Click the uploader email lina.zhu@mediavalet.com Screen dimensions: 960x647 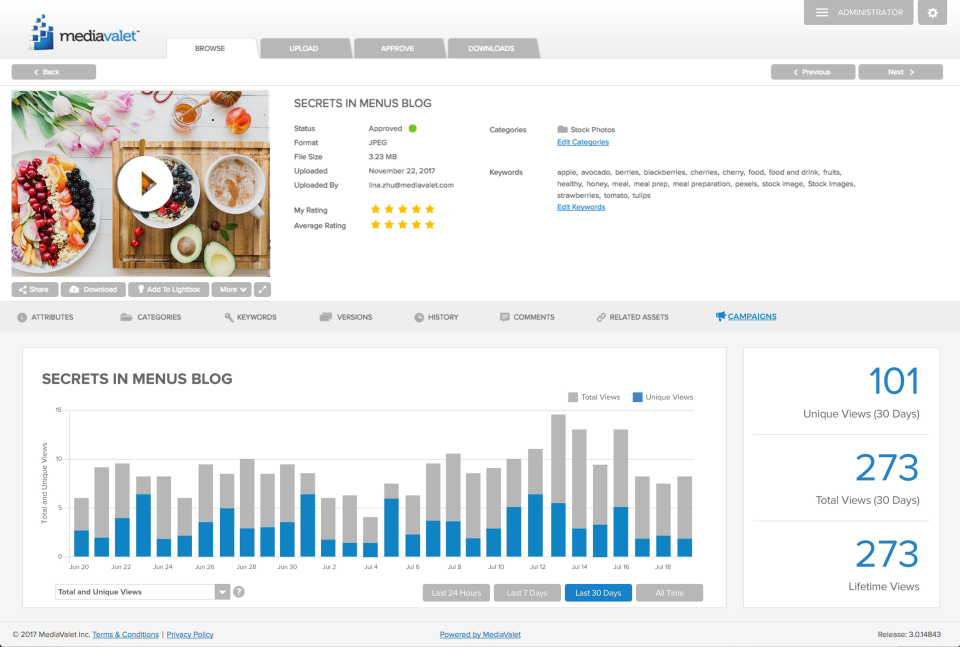click(411, 185)
